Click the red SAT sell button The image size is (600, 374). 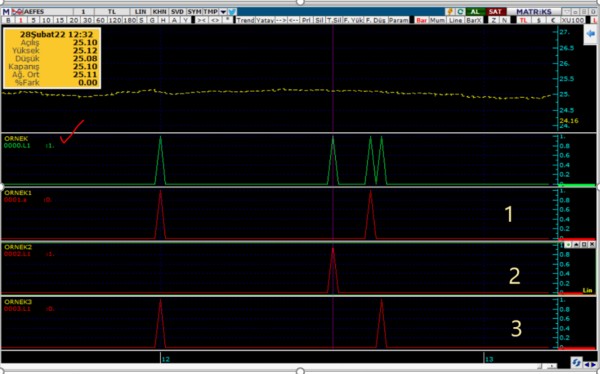pos(495,12)
